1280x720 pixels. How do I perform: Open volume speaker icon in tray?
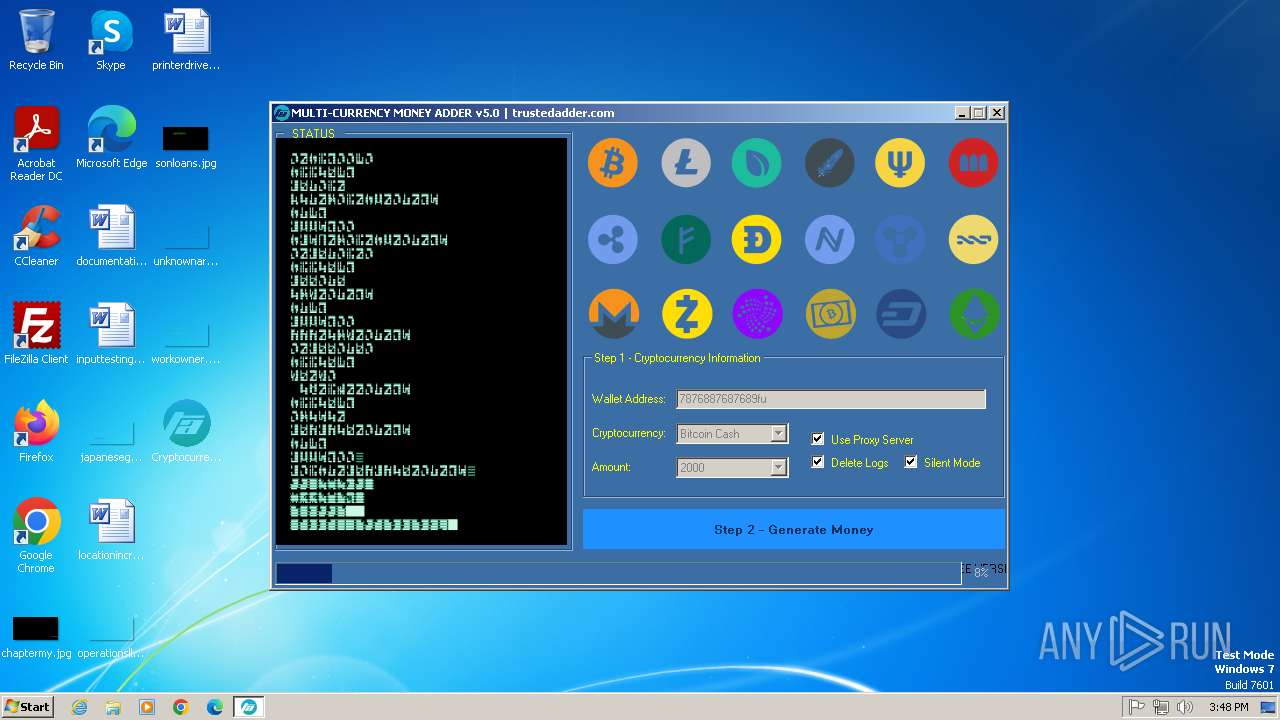[x=1185, y=707]
